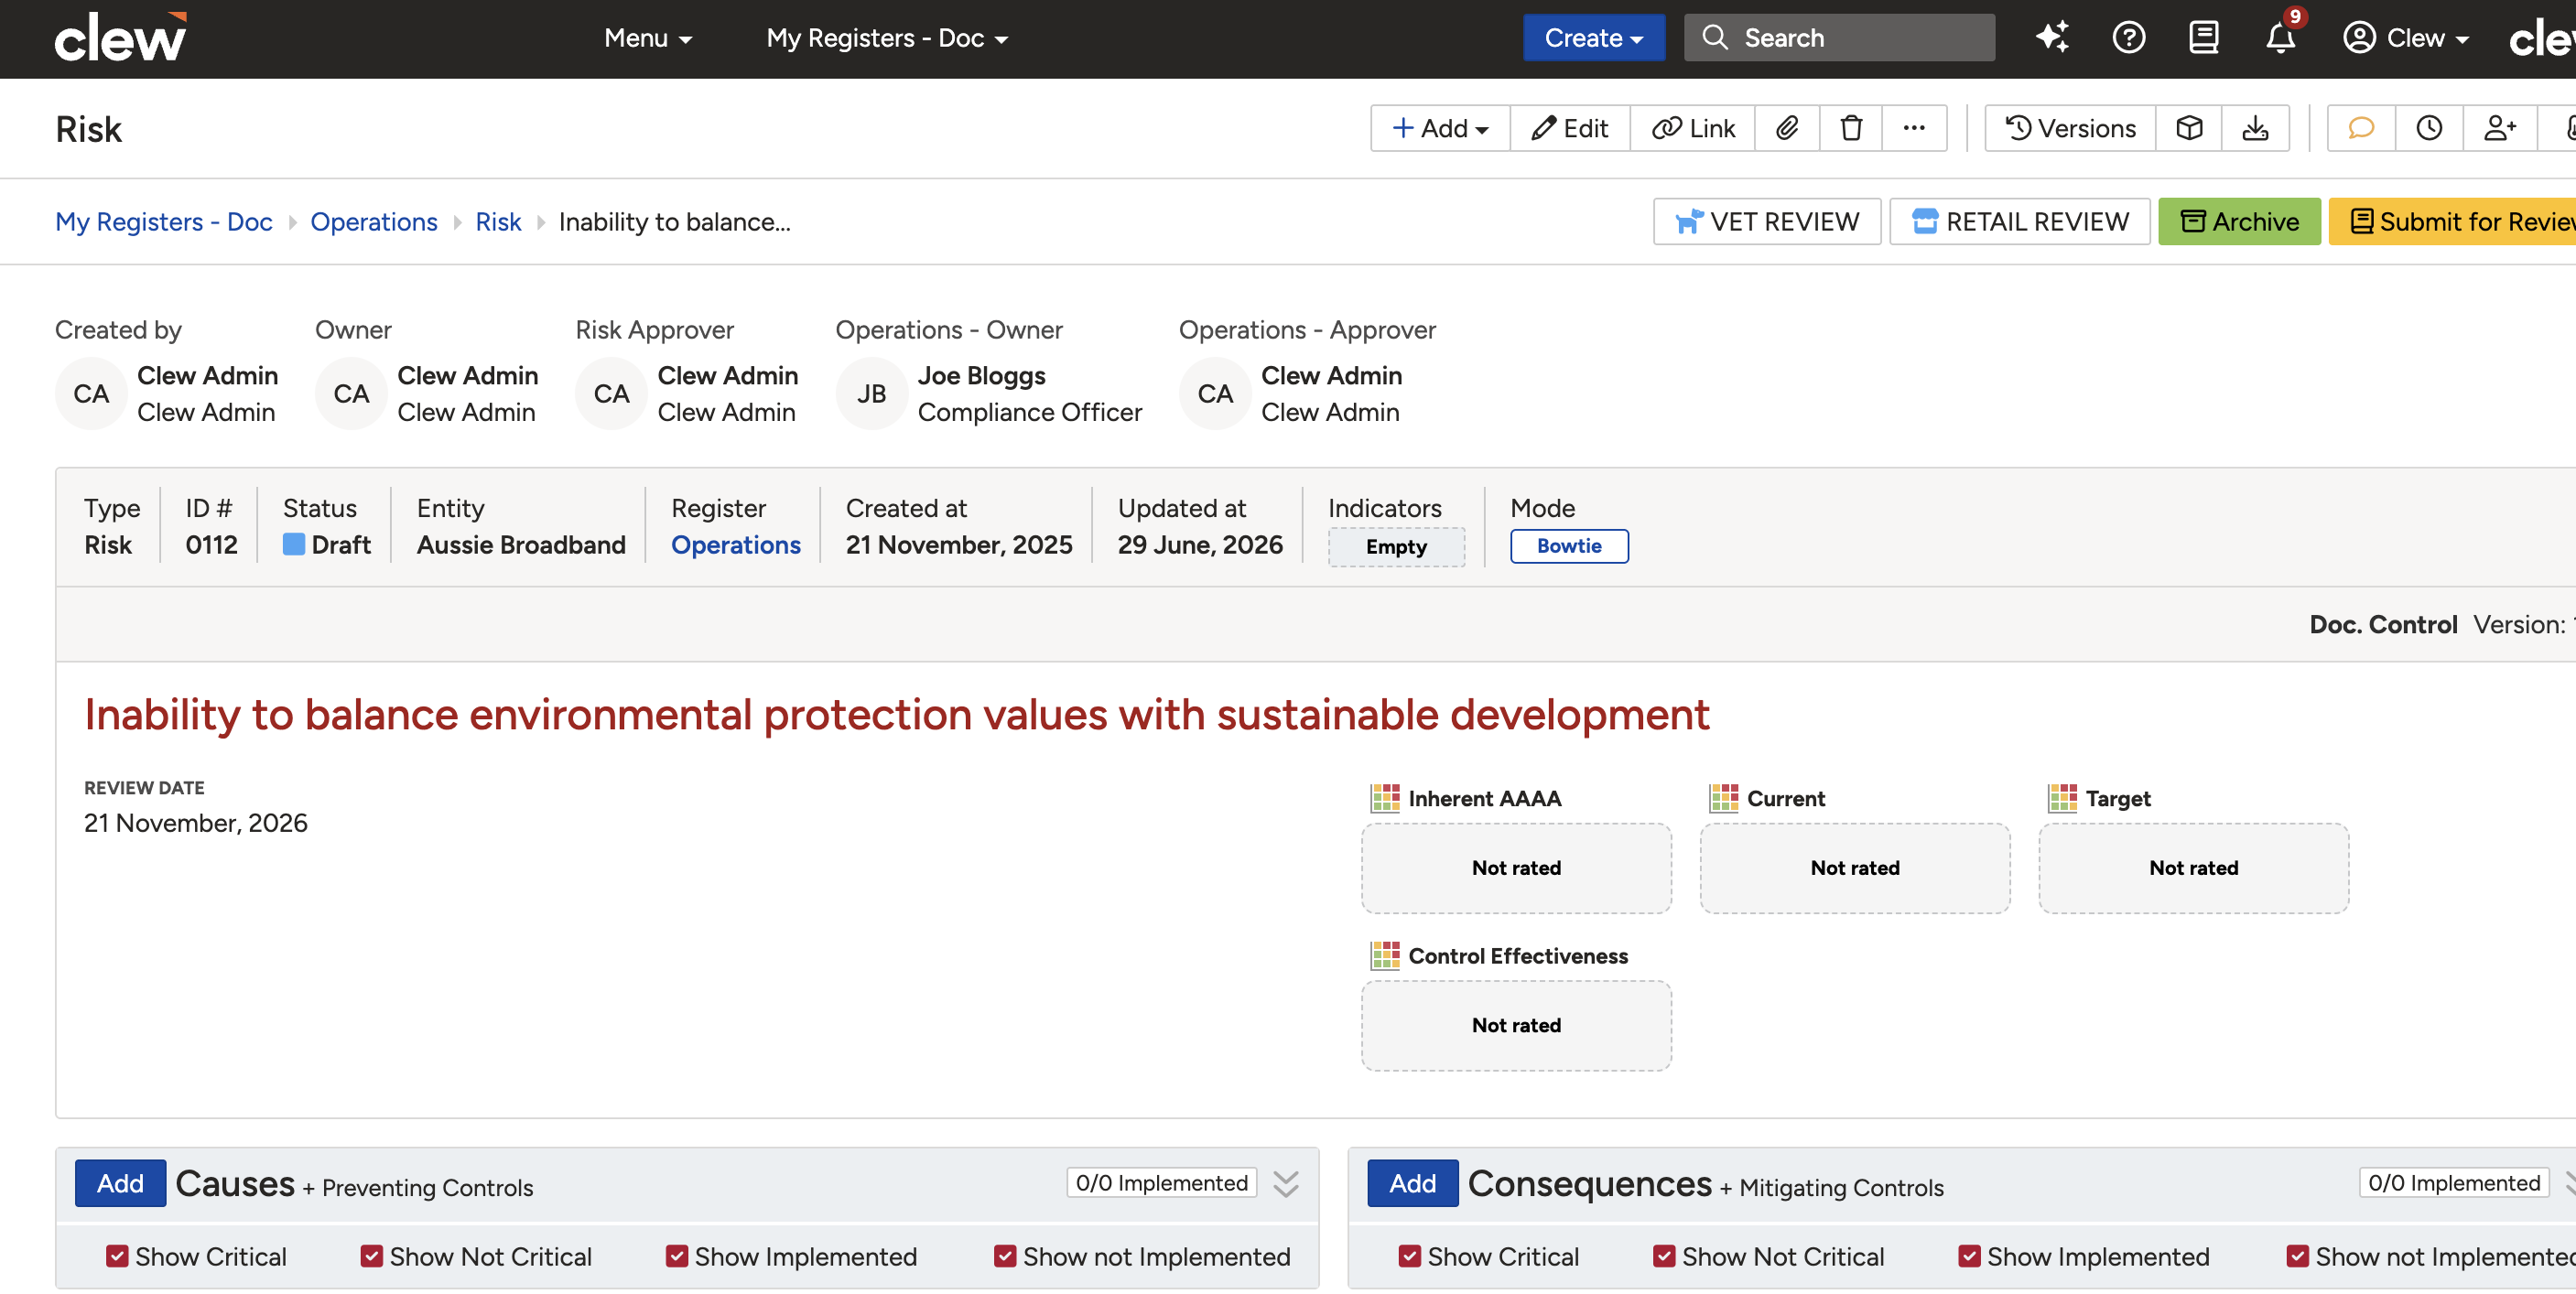Open the notifications bell icon
This screenshot has width=2576, height=1294.
pyautogui.click(x=2280, y=38)
